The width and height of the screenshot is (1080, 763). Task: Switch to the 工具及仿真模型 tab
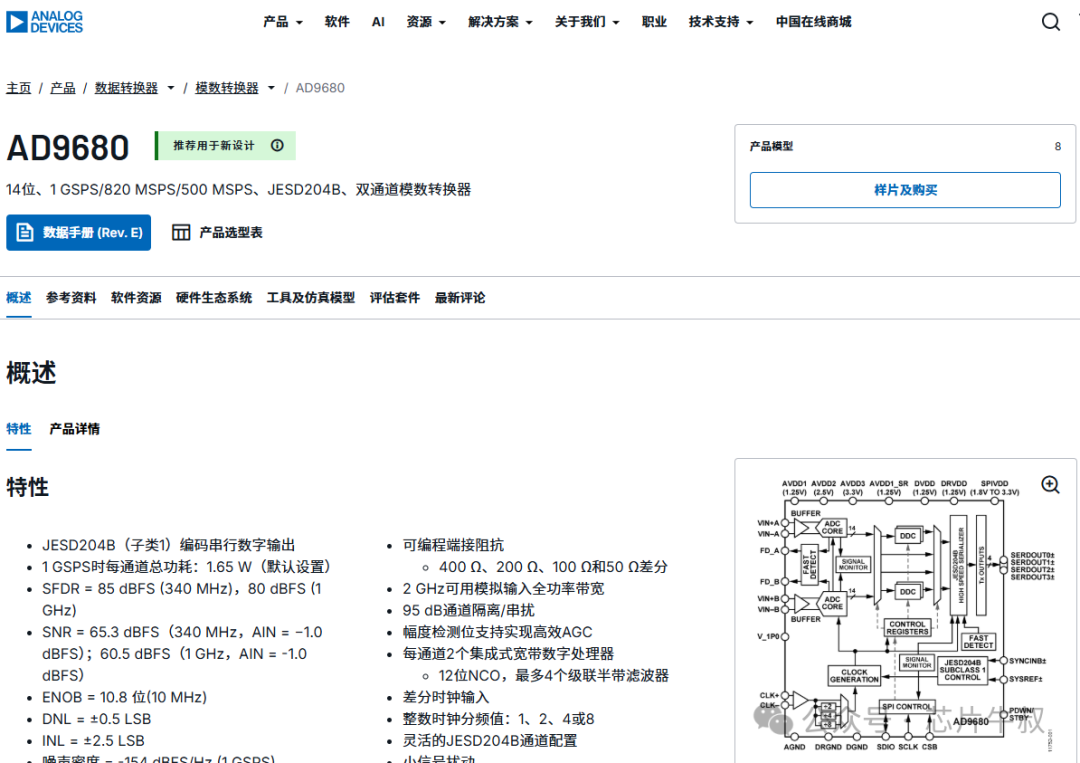[x=311, y=297]
